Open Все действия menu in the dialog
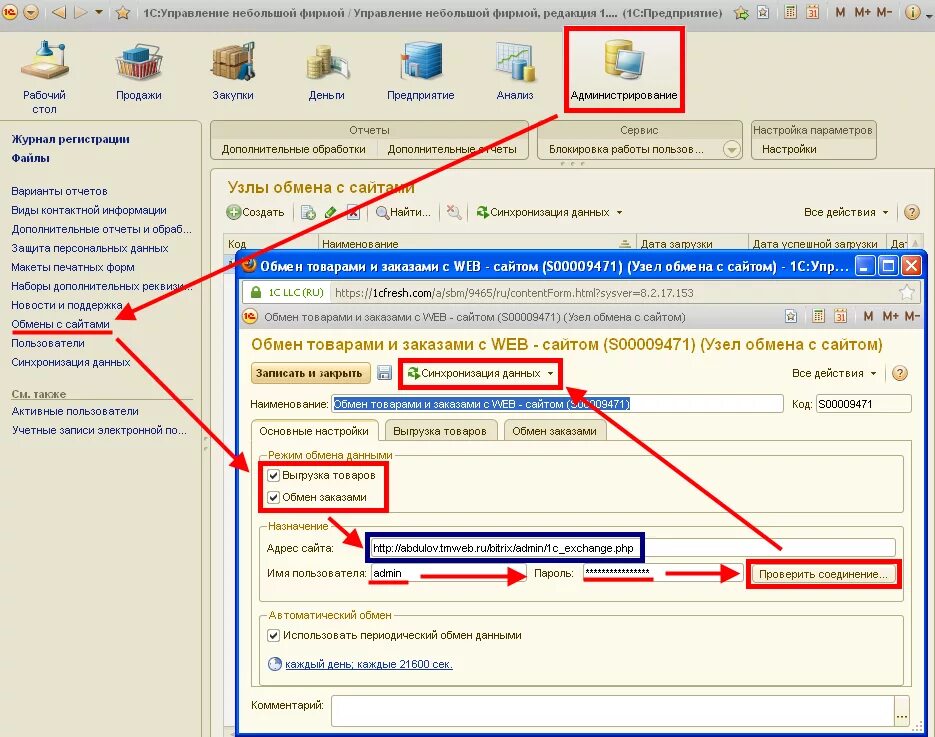Viewport: 935px width, 737px height. click(834, 373)
